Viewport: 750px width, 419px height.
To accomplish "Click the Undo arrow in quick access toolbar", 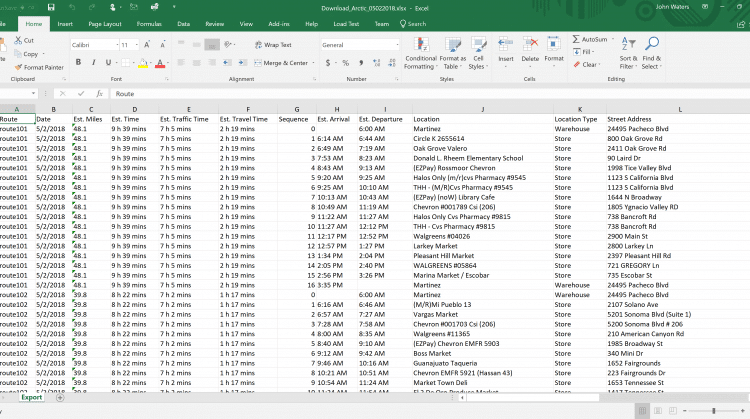I will click(x=72, y=7).
